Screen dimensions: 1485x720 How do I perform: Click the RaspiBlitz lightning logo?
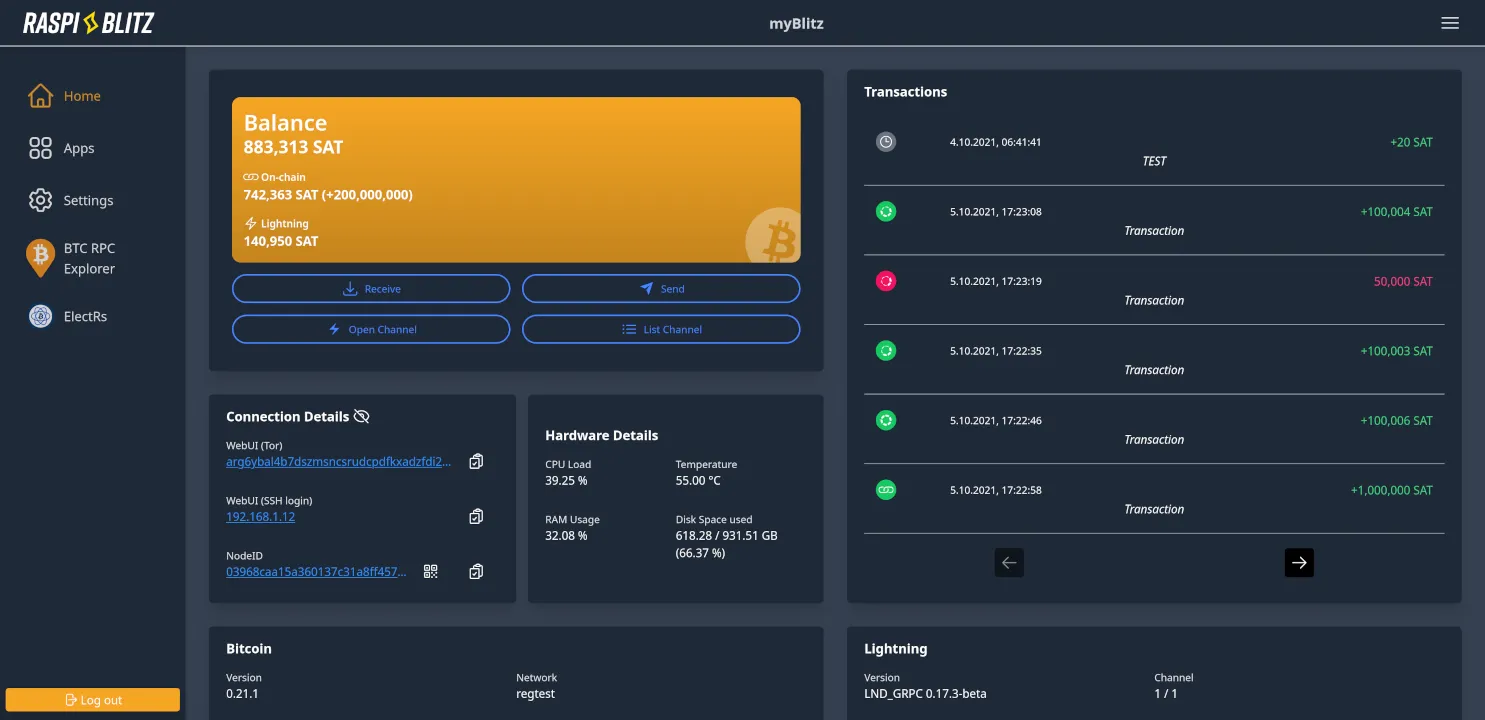click(88, 22)
